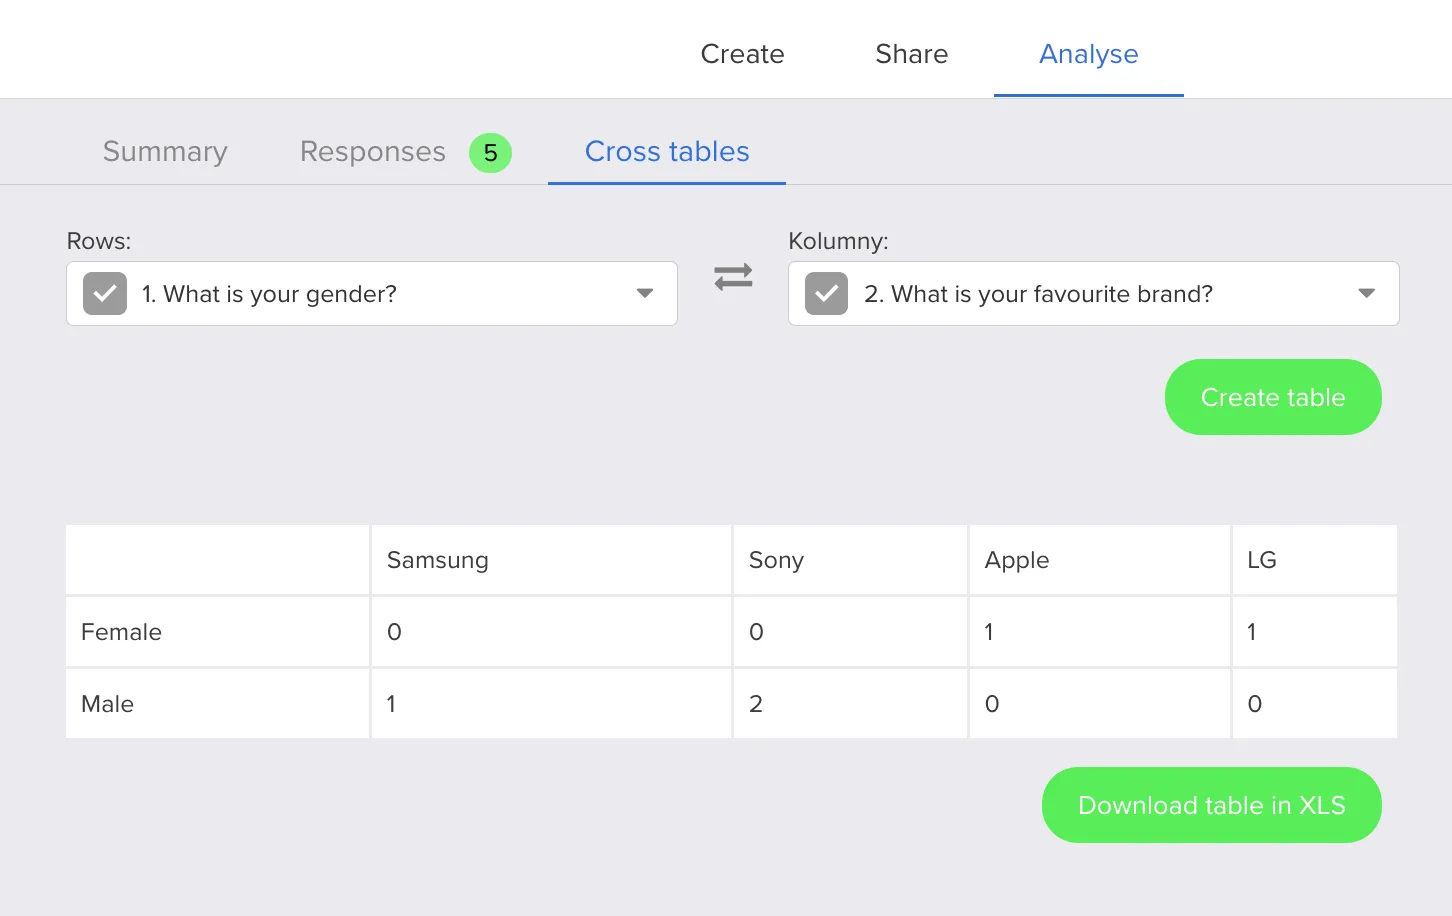Click the swap rows and columns icon

point(733,277)
